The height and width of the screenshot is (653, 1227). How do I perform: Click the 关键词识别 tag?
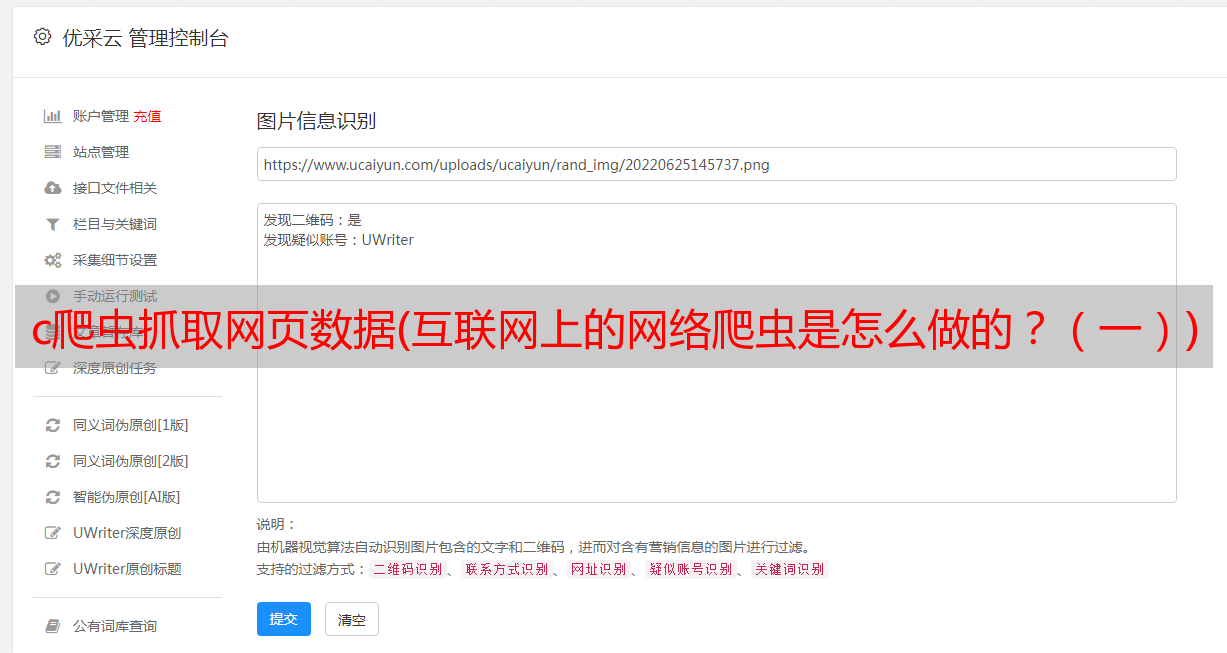coord(789,569)
